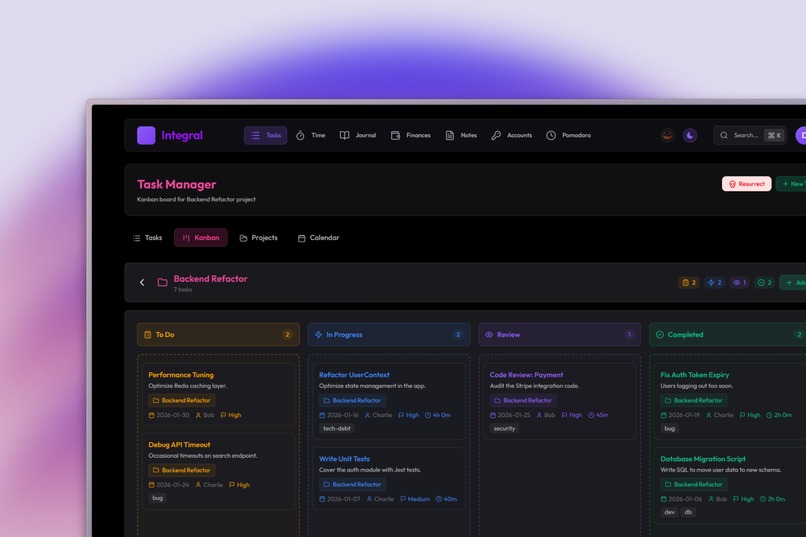Click the db label on Database Migration Script

688,512
